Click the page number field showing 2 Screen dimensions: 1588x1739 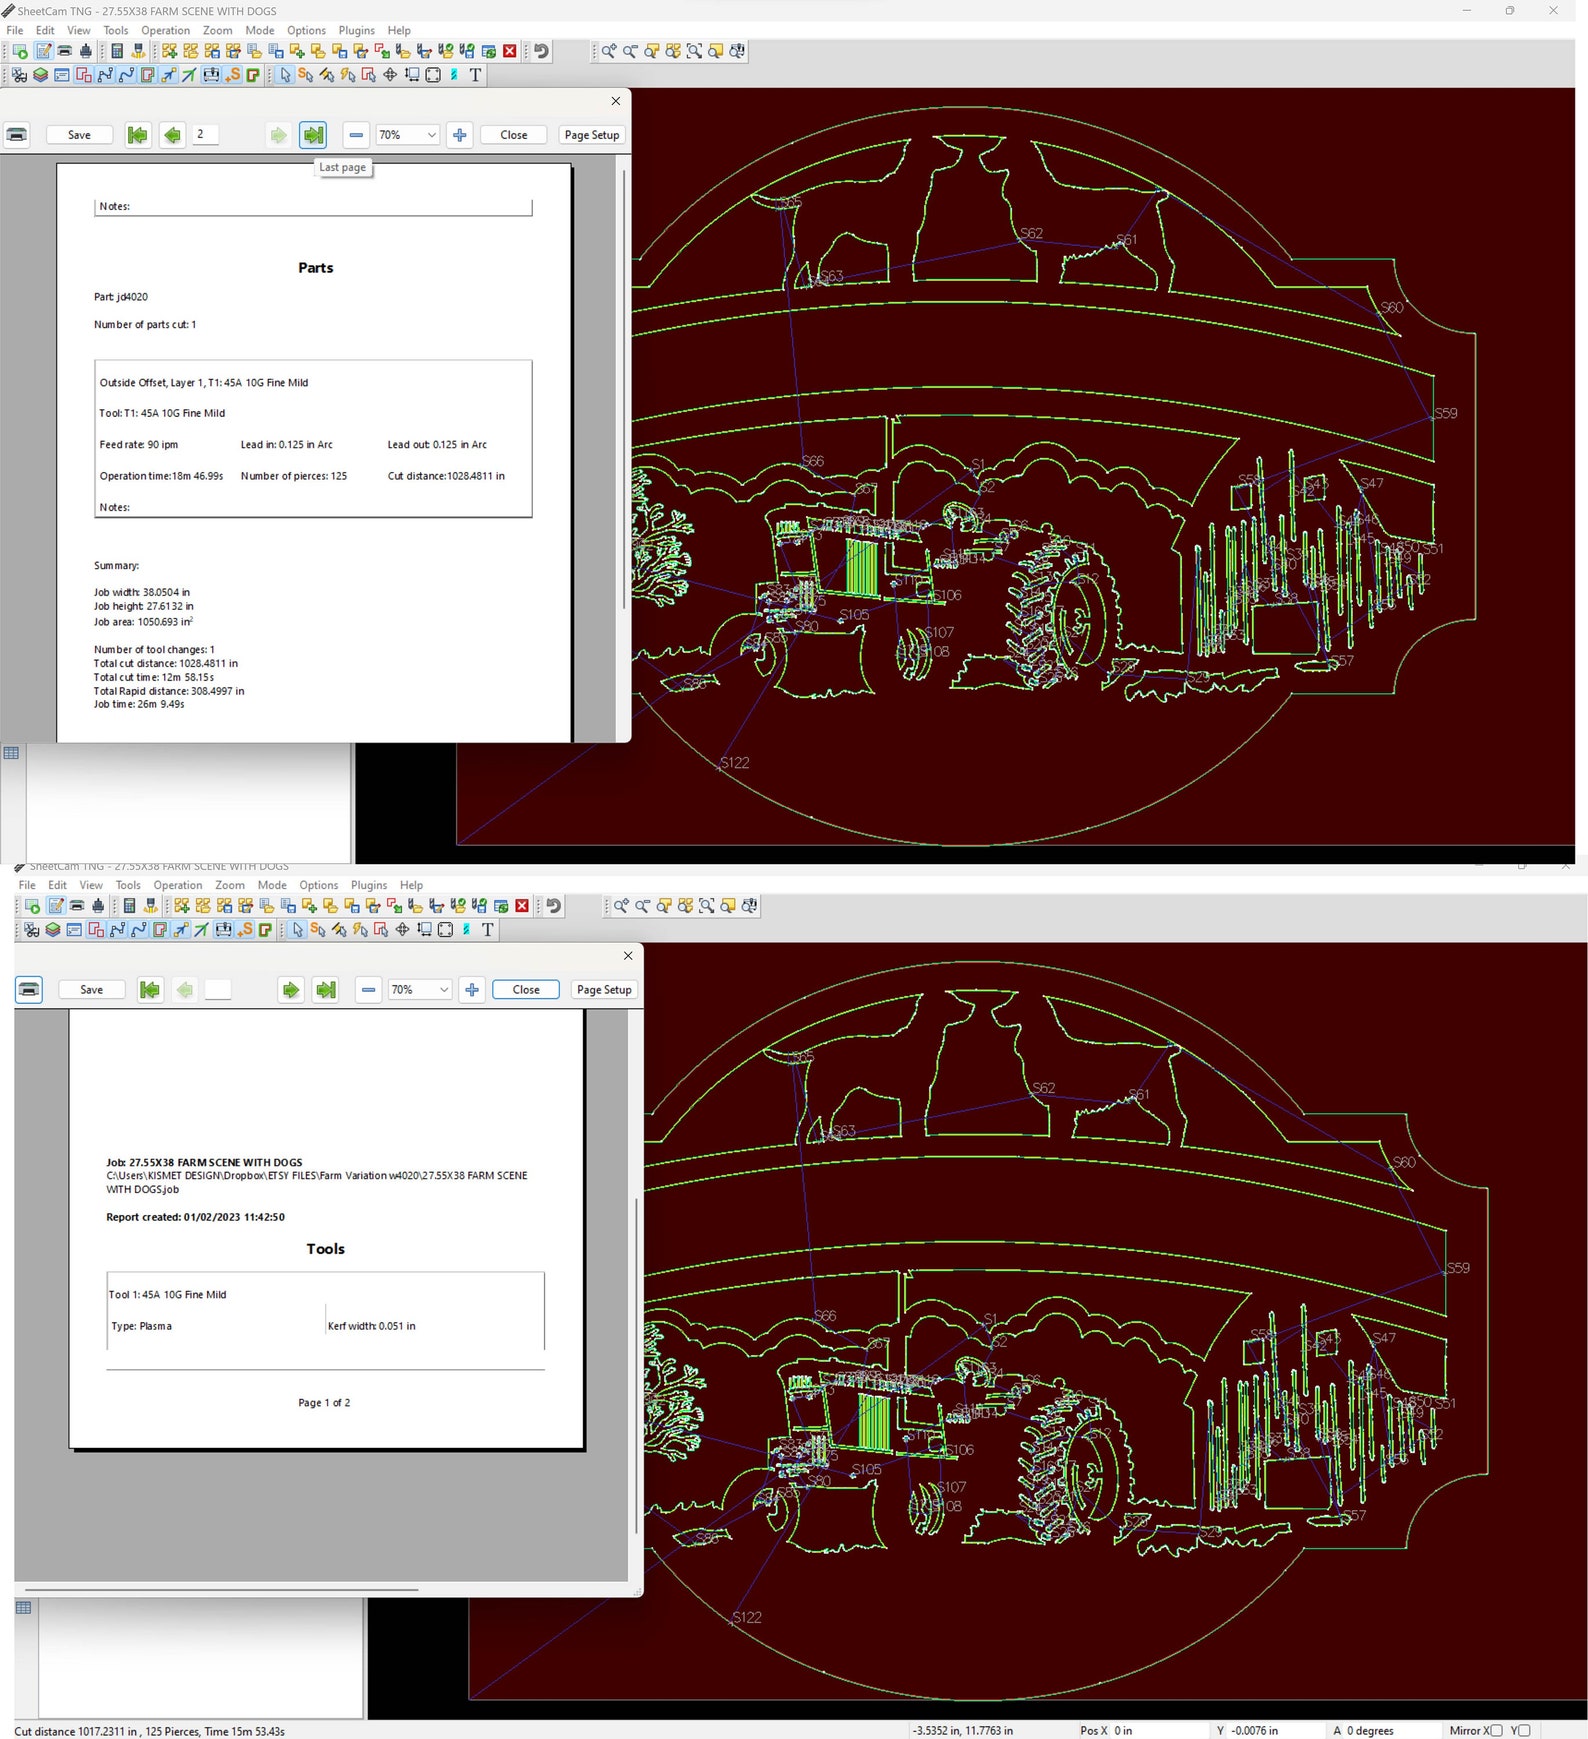(x=205, y=135)
